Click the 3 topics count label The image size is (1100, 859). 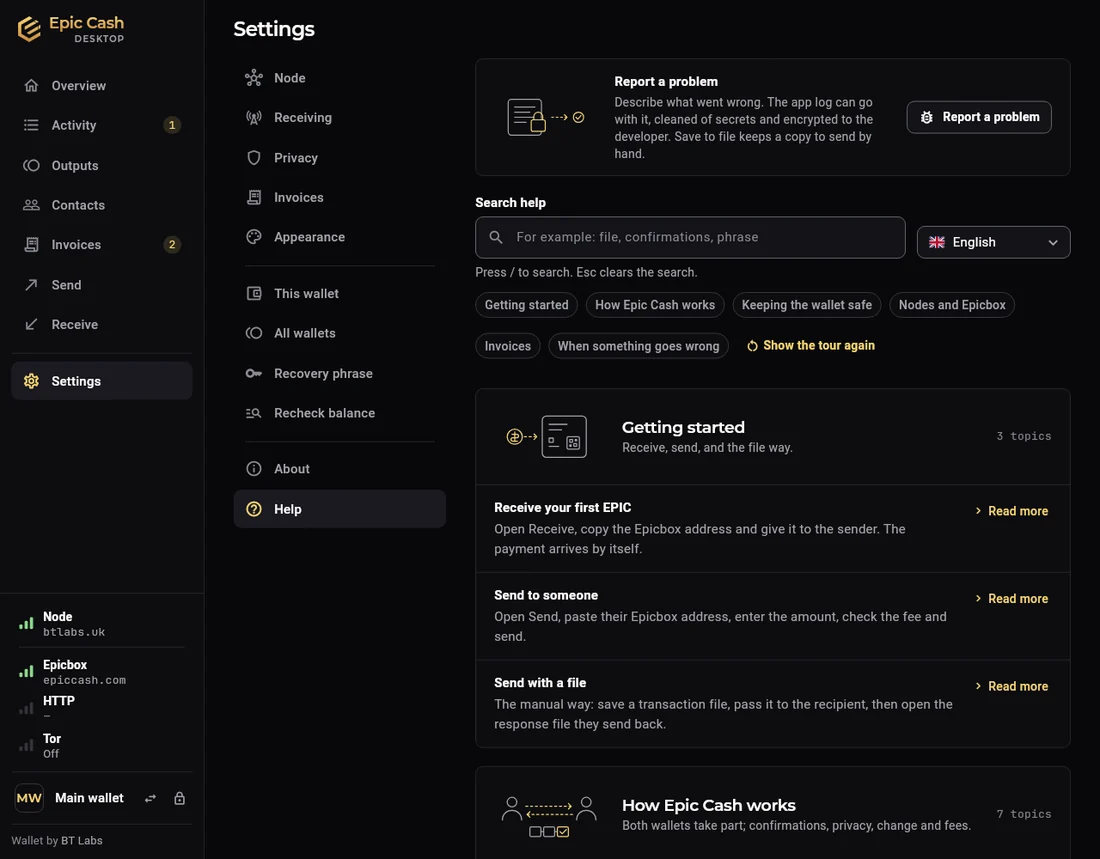pyautogui.click(x=1024, y=436)
